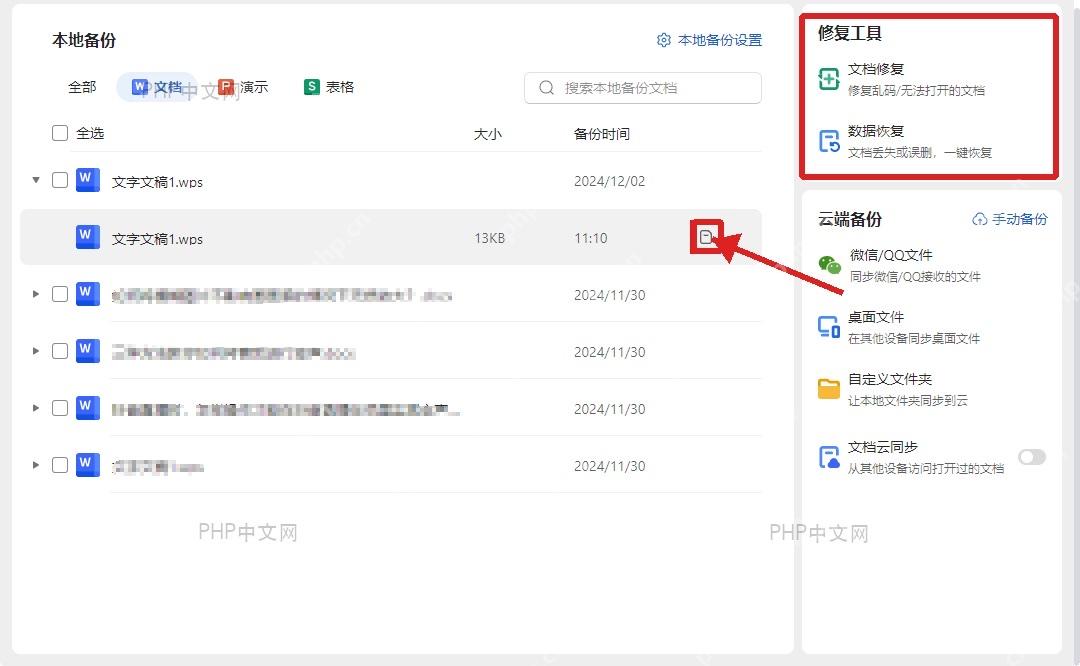The width and height of the screenshot is (1080, 666).
Task: Click the magnifier icon in the search box
Action: click(x=546, y=87)
